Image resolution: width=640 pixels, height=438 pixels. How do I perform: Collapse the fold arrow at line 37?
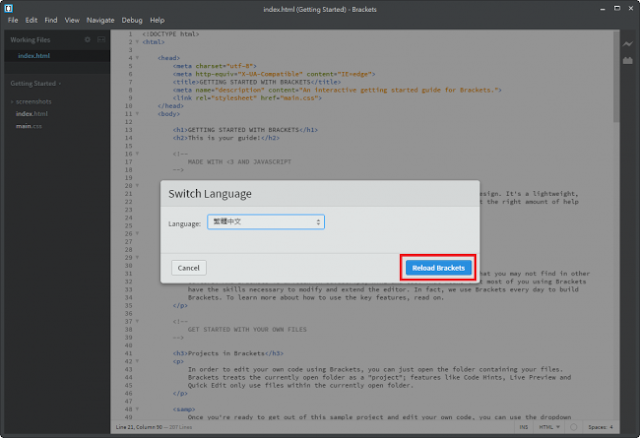[137, 321]
